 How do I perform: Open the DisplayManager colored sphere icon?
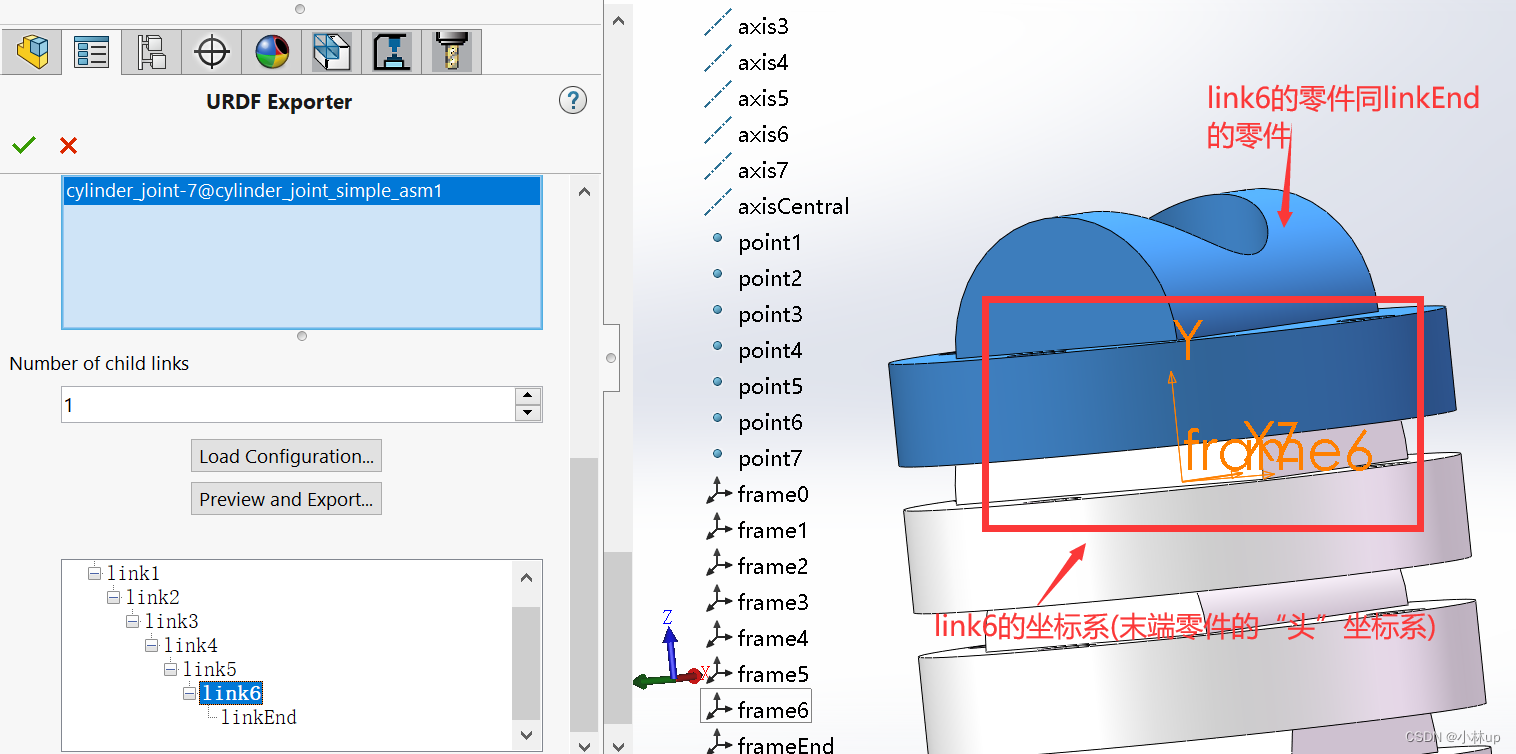click(270, 51)
